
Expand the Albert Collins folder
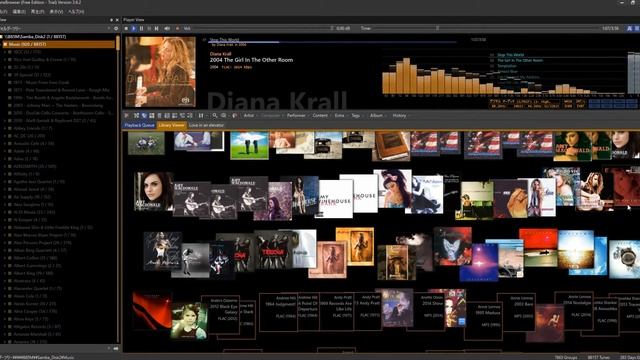coord(5,258)
